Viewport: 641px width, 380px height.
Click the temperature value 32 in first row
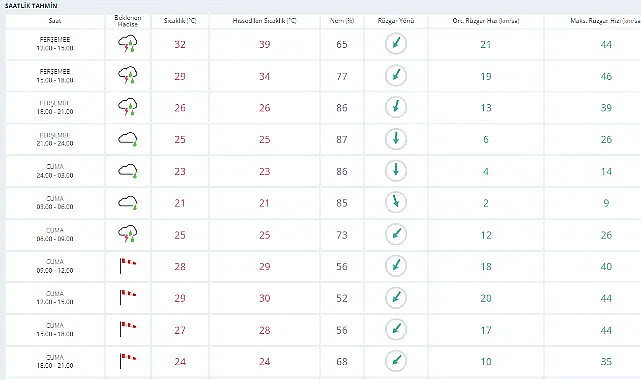180,44
